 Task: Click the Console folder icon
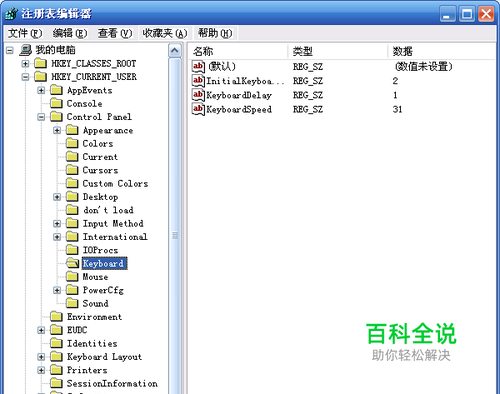click(x=56, y=103)
